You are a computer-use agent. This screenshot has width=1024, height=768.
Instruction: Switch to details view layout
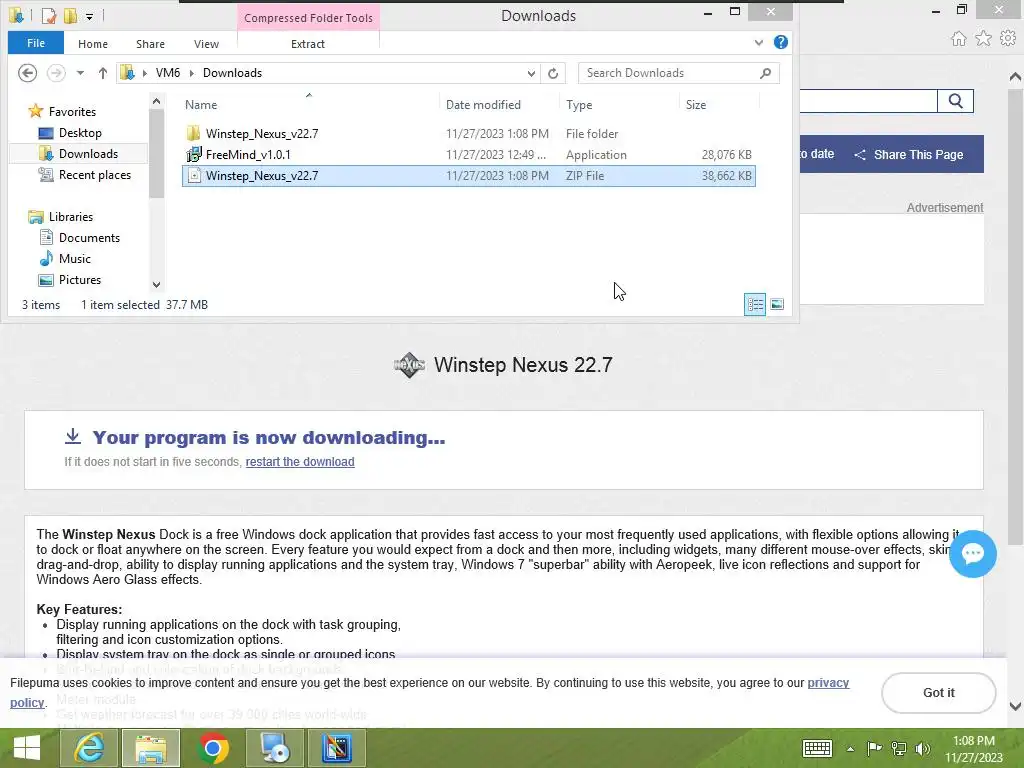755,304
